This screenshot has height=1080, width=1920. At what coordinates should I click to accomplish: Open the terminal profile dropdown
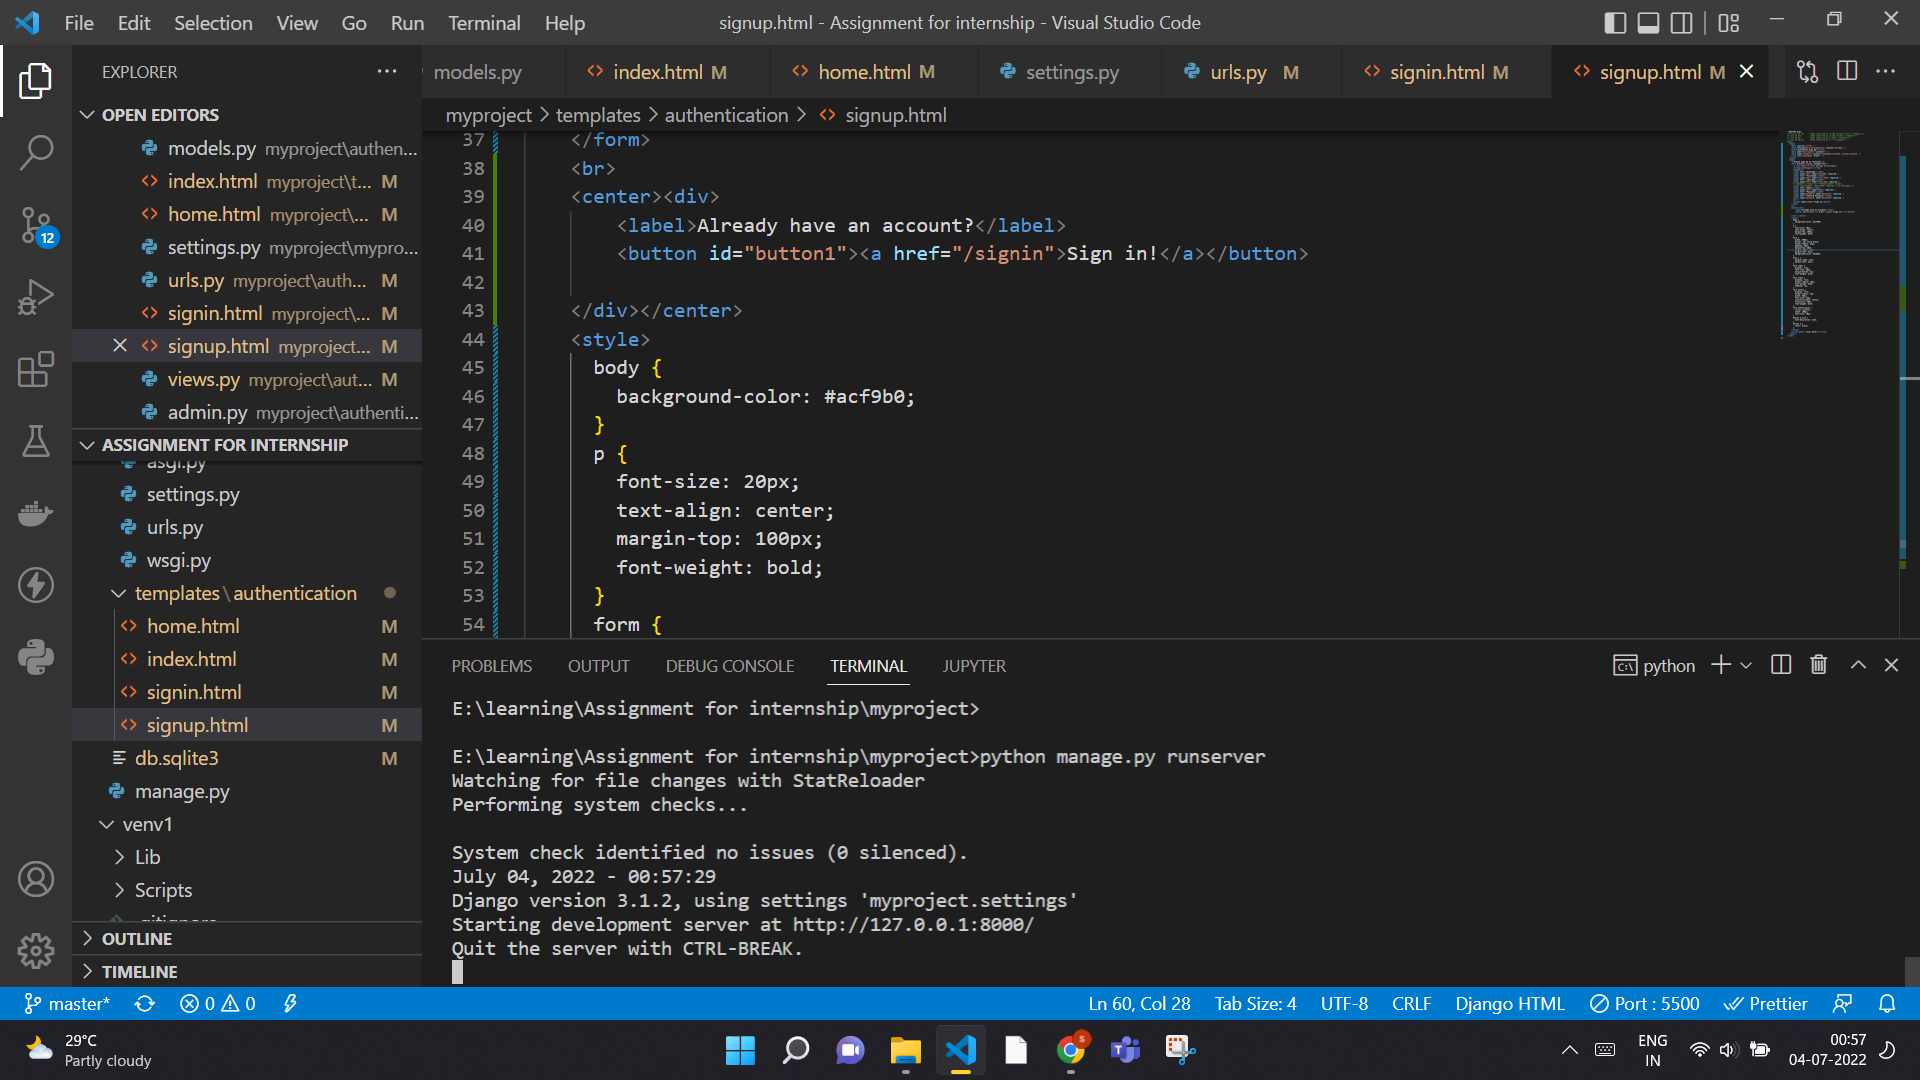[x=1747, y=665]
